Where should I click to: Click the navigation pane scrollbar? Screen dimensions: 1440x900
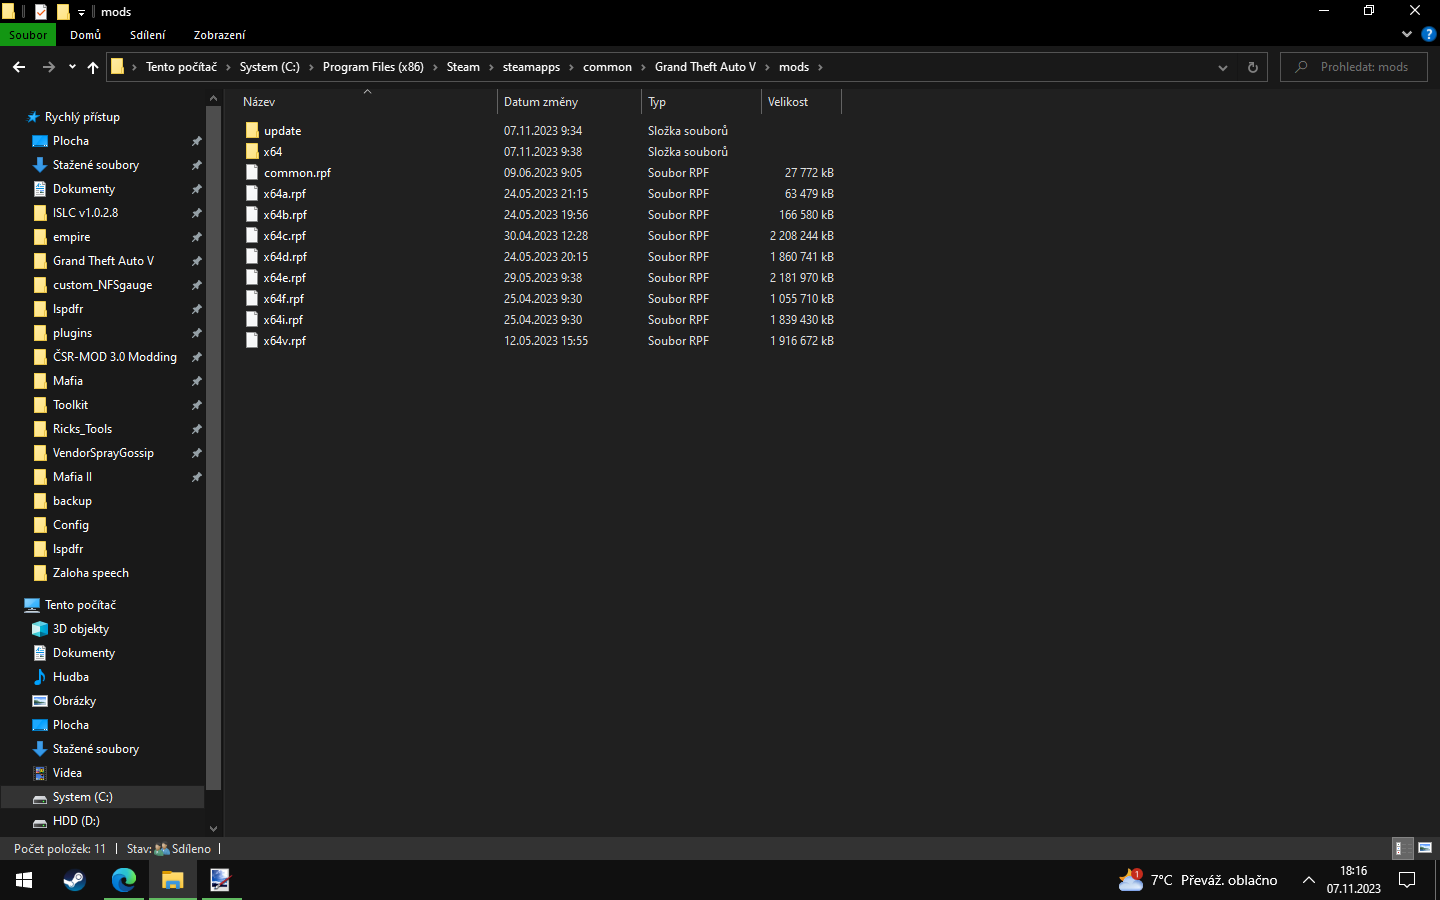pyautogui.click(x=213, y=446)
